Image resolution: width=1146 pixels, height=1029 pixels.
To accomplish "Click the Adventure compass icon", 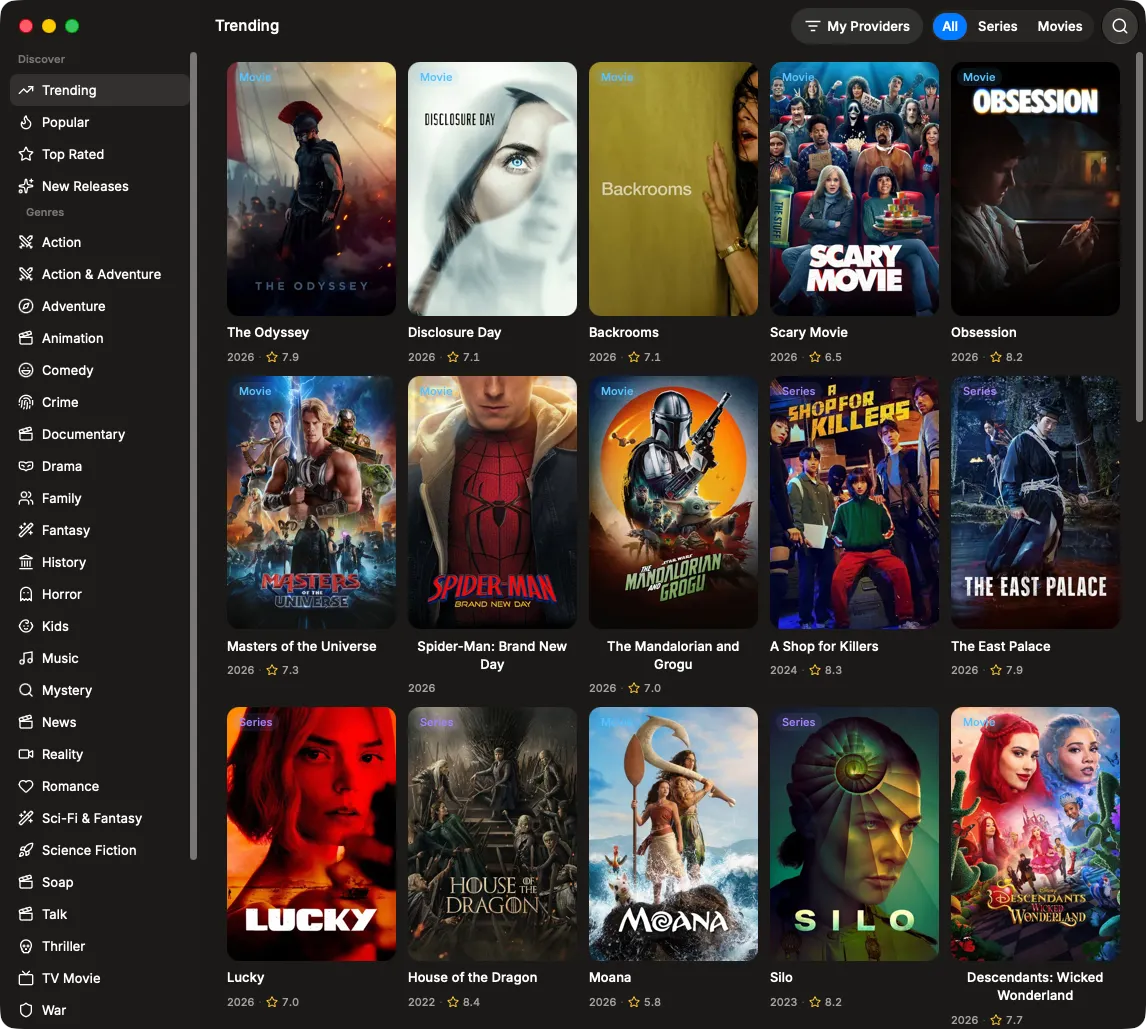I will click(26, 306).
